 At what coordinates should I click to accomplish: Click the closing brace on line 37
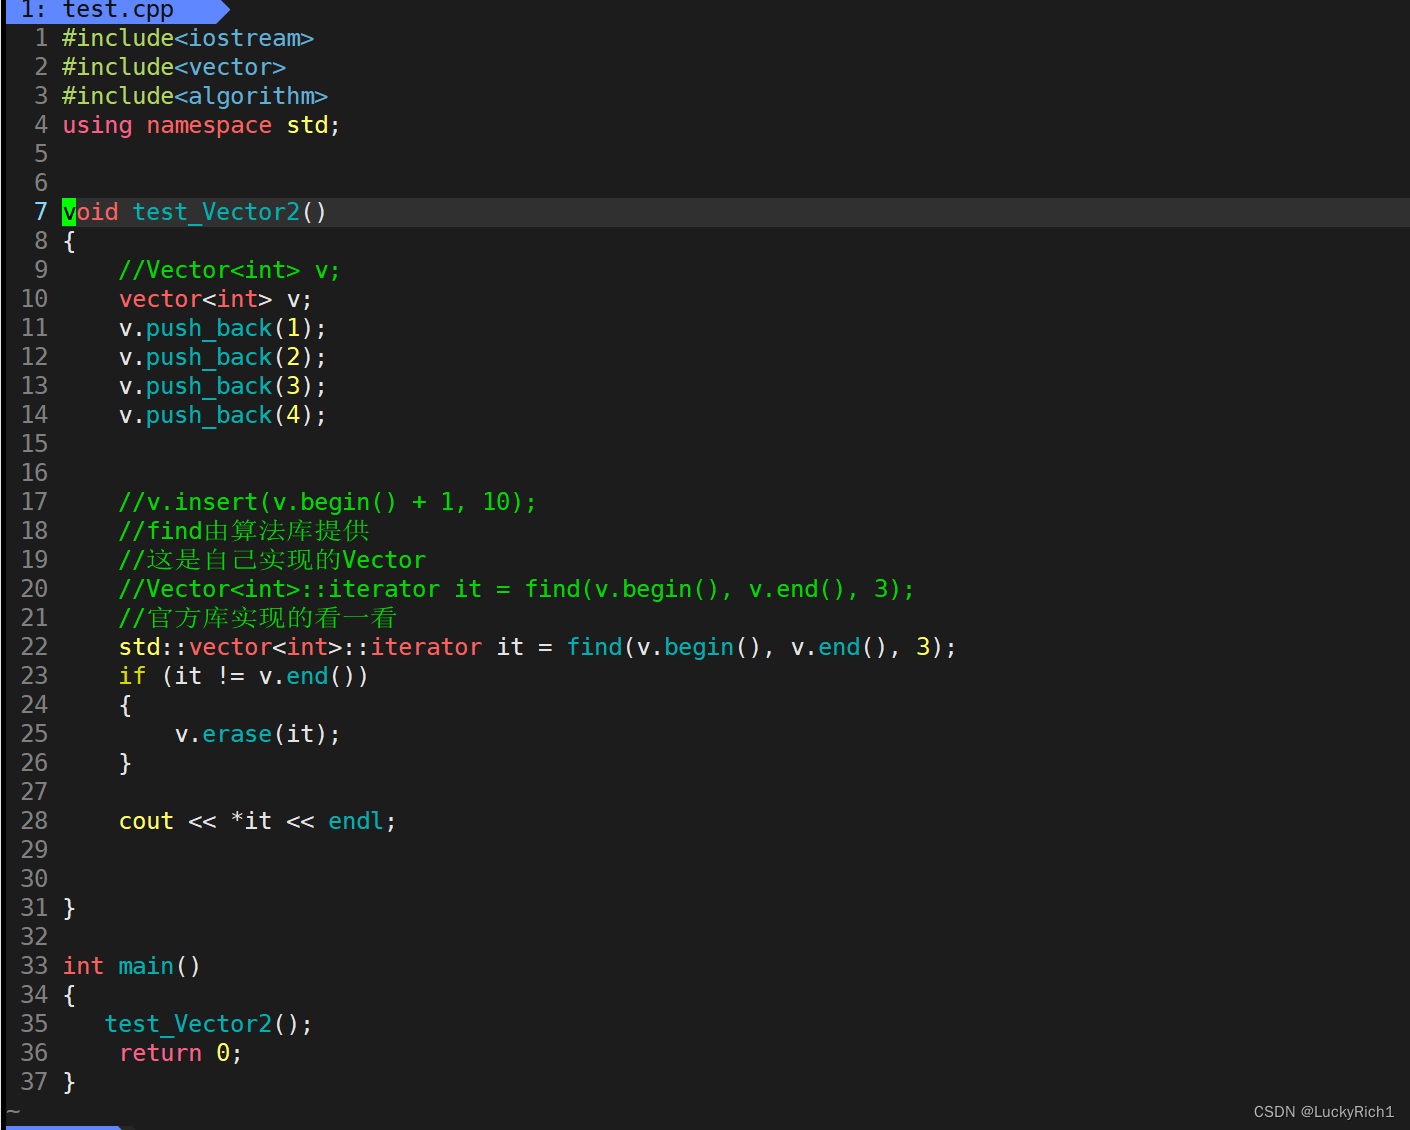point(69,1082)
